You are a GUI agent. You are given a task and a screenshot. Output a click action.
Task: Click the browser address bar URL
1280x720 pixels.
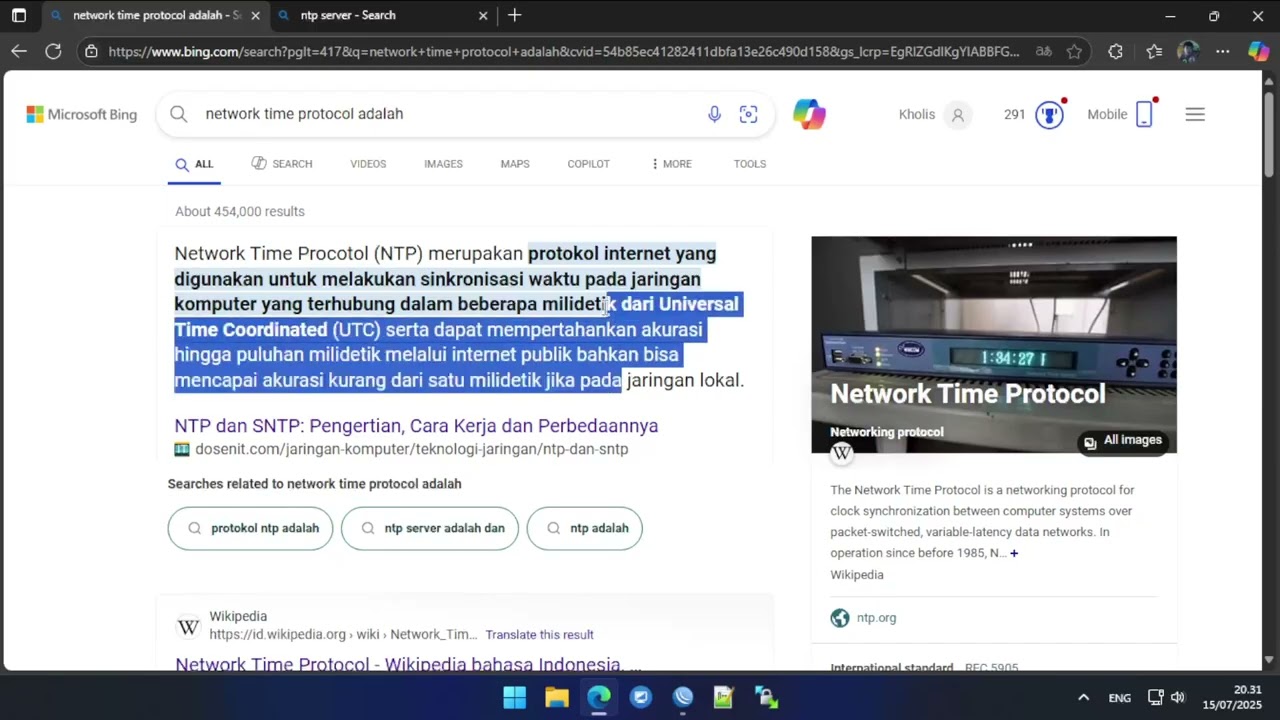564,52
